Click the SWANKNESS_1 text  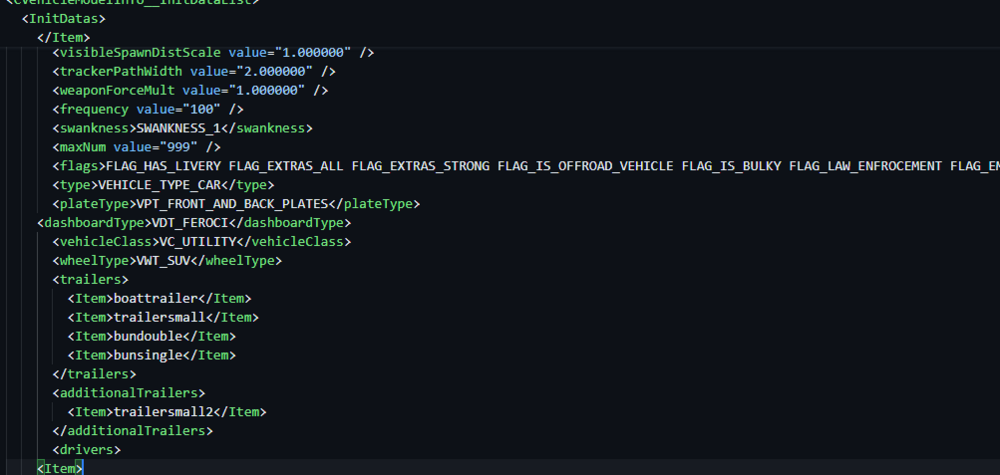tap(179, 128)
